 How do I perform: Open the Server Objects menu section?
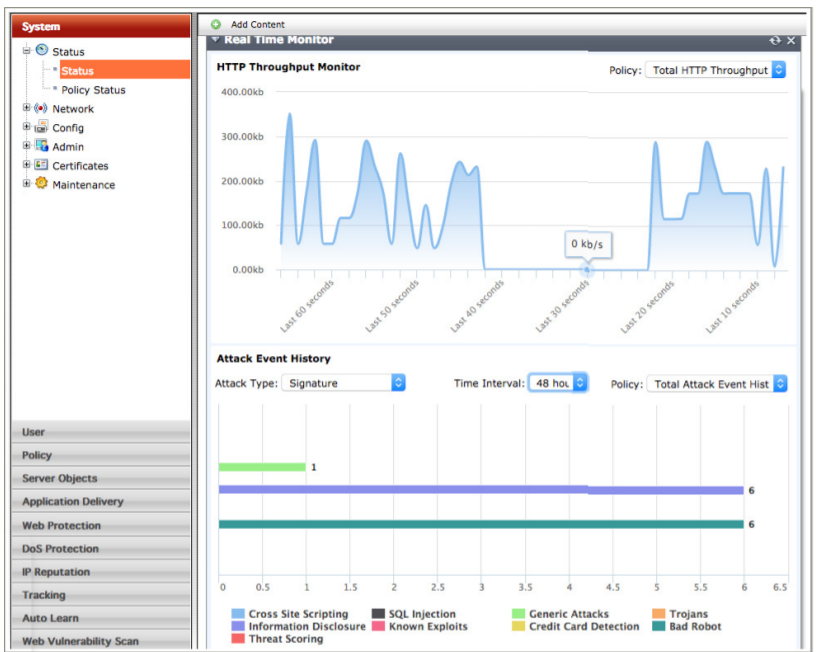101,478
